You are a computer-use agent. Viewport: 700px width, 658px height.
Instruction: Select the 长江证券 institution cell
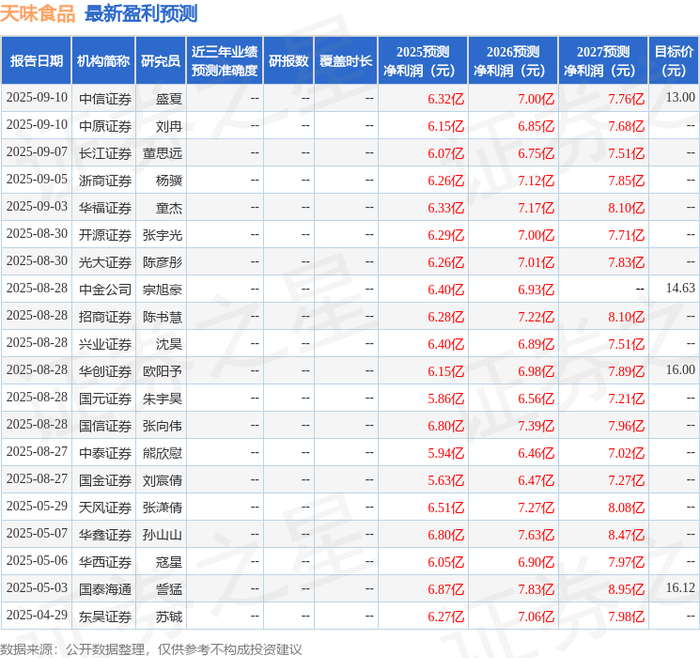point(105,154)
